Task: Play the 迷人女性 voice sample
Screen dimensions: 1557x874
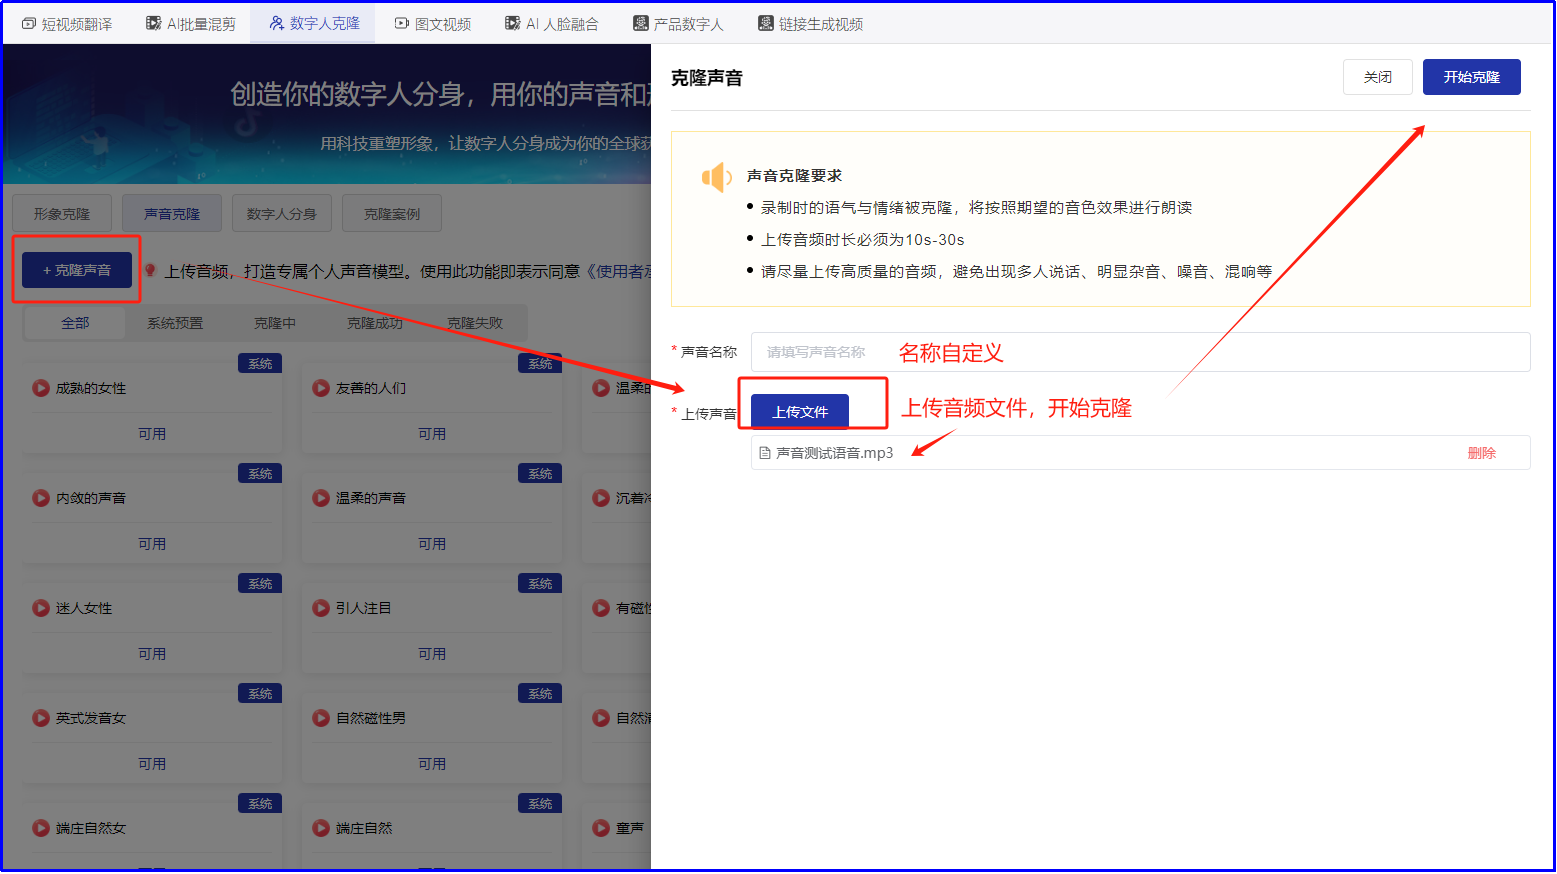Action: [x=42, y=608]
